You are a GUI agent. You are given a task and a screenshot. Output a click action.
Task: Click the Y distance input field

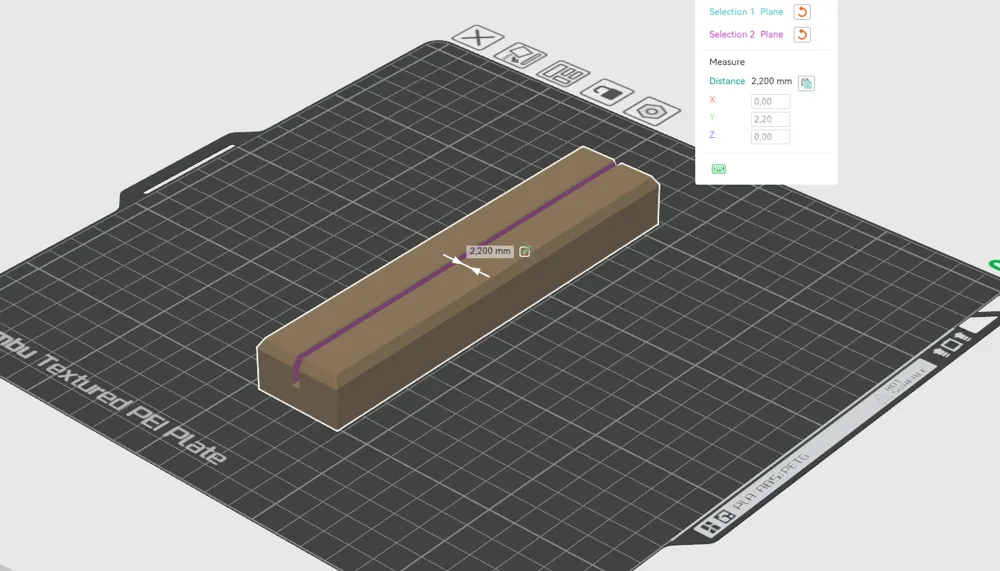[770, 119]
